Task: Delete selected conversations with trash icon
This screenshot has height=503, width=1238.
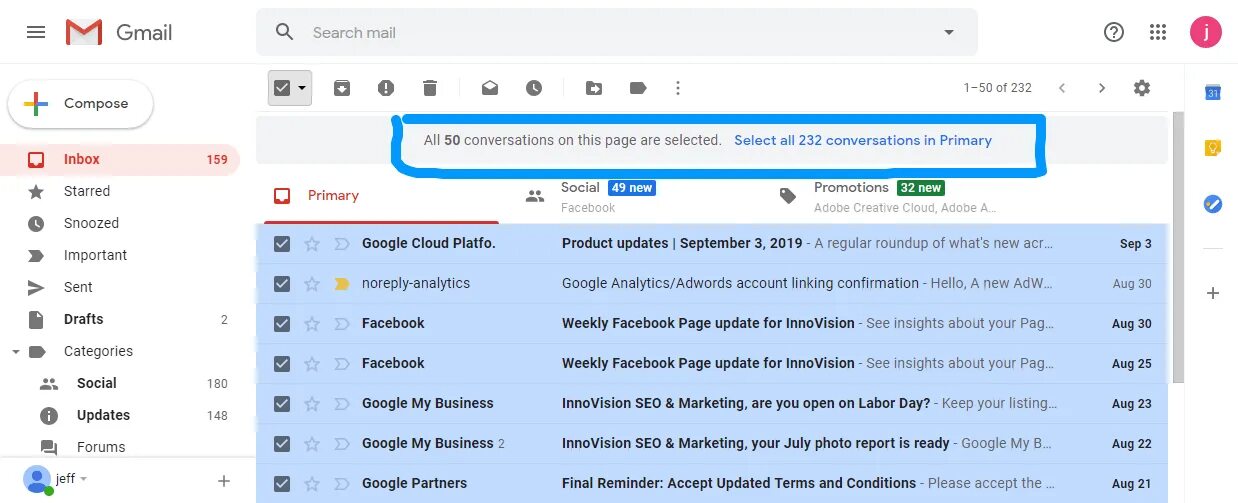Action: 430,88
